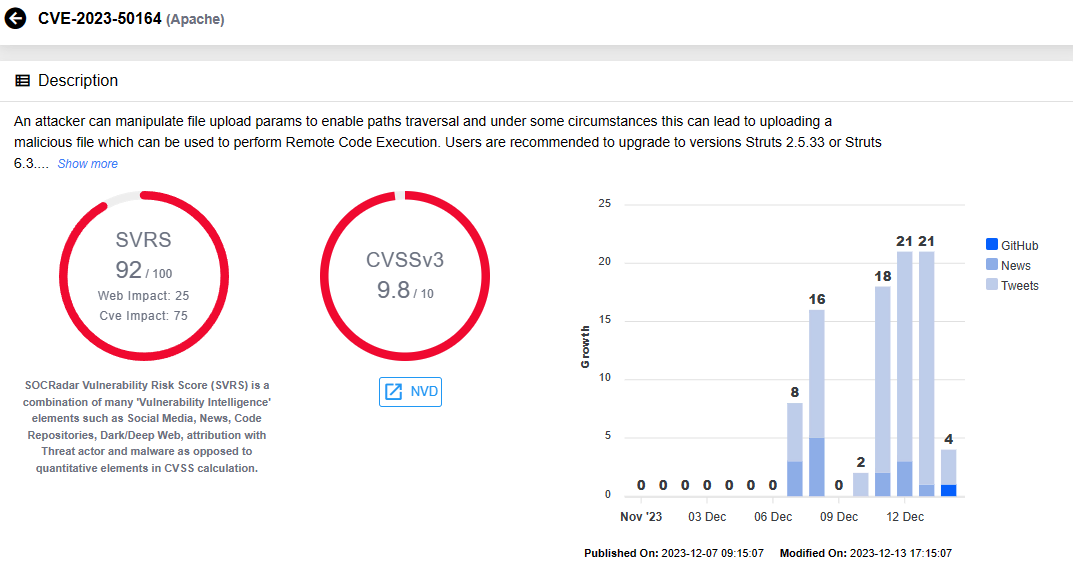The height and width of the screenshot is (568, 1073).
Task: Click the 09 Dec axis label
Action: [x=839, y=517]
